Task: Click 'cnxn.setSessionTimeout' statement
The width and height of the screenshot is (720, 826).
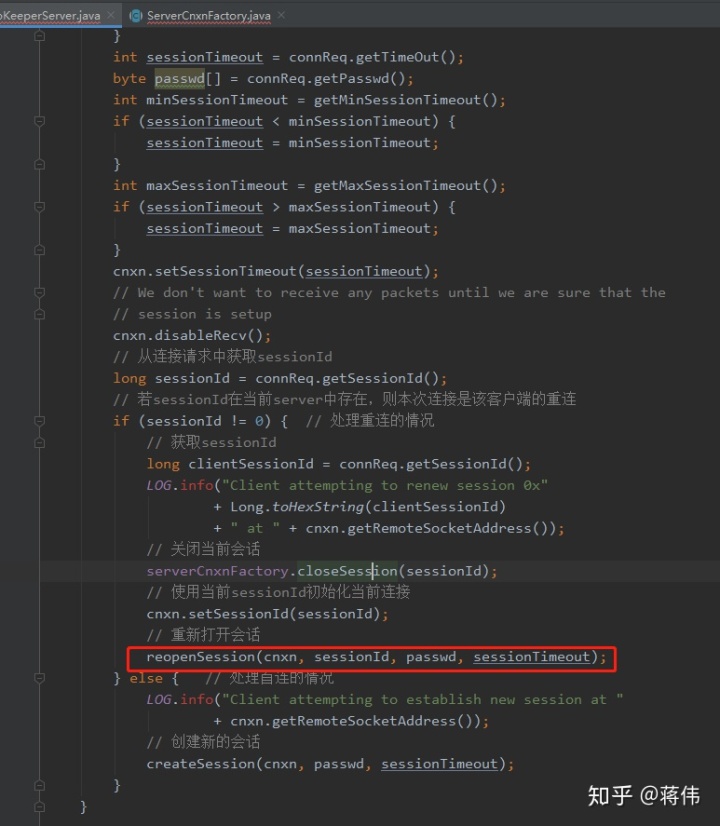Action: (275, 271)
